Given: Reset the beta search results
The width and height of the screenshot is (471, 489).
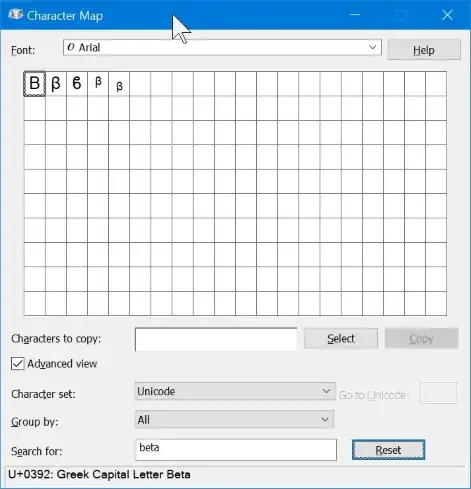Looking at the screenshot, I should point(388,450).
